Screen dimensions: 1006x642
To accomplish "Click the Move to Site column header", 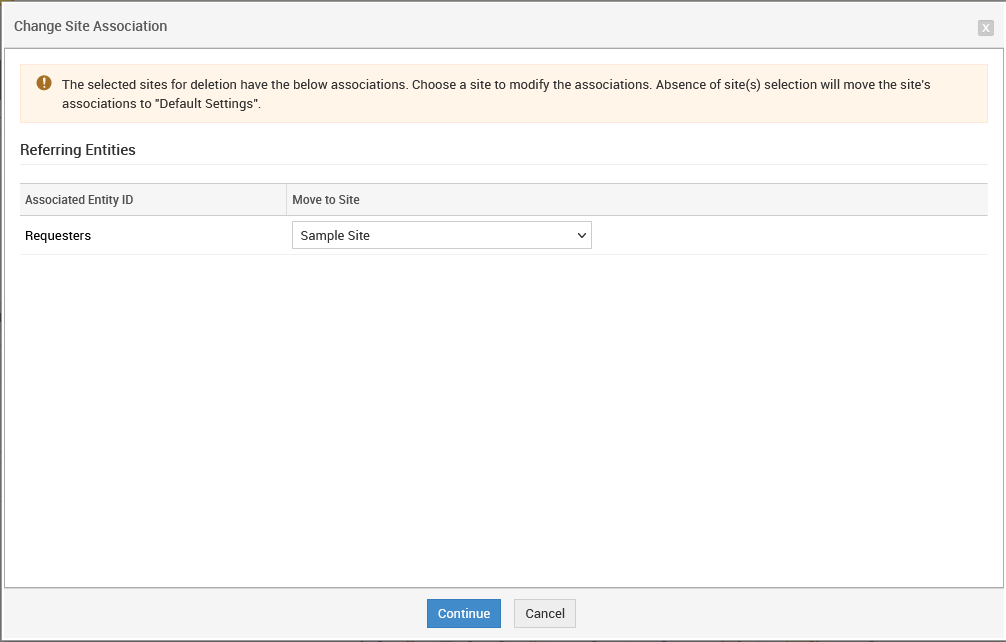I will pyautogui.click(x=326, y=200).
